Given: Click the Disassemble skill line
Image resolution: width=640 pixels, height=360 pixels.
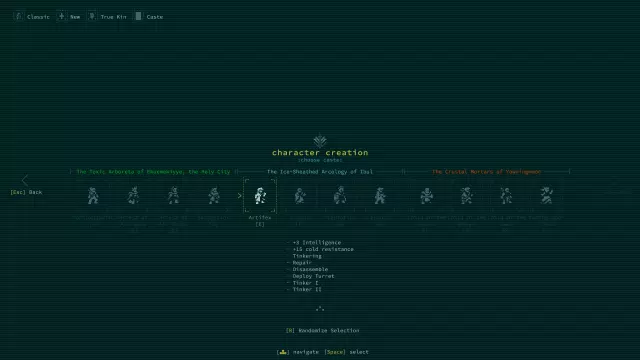Looking at the screenshot, I should (x=310, y=269).
